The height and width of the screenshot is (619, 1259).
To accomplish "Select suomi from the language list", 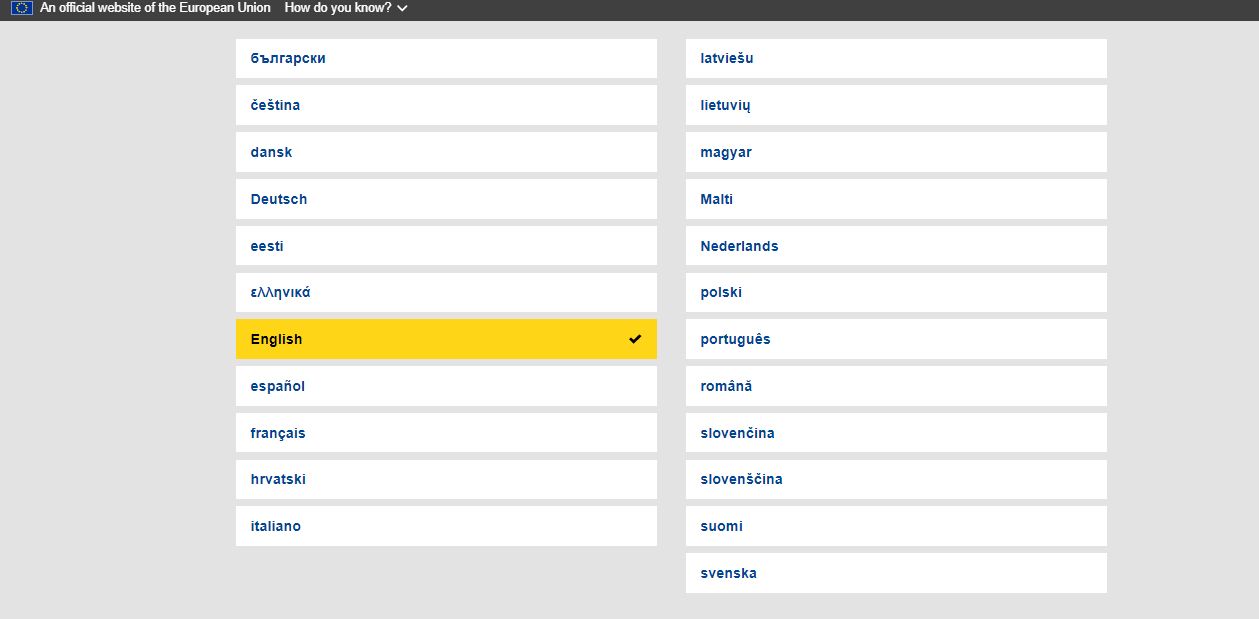I will [895, 526].
